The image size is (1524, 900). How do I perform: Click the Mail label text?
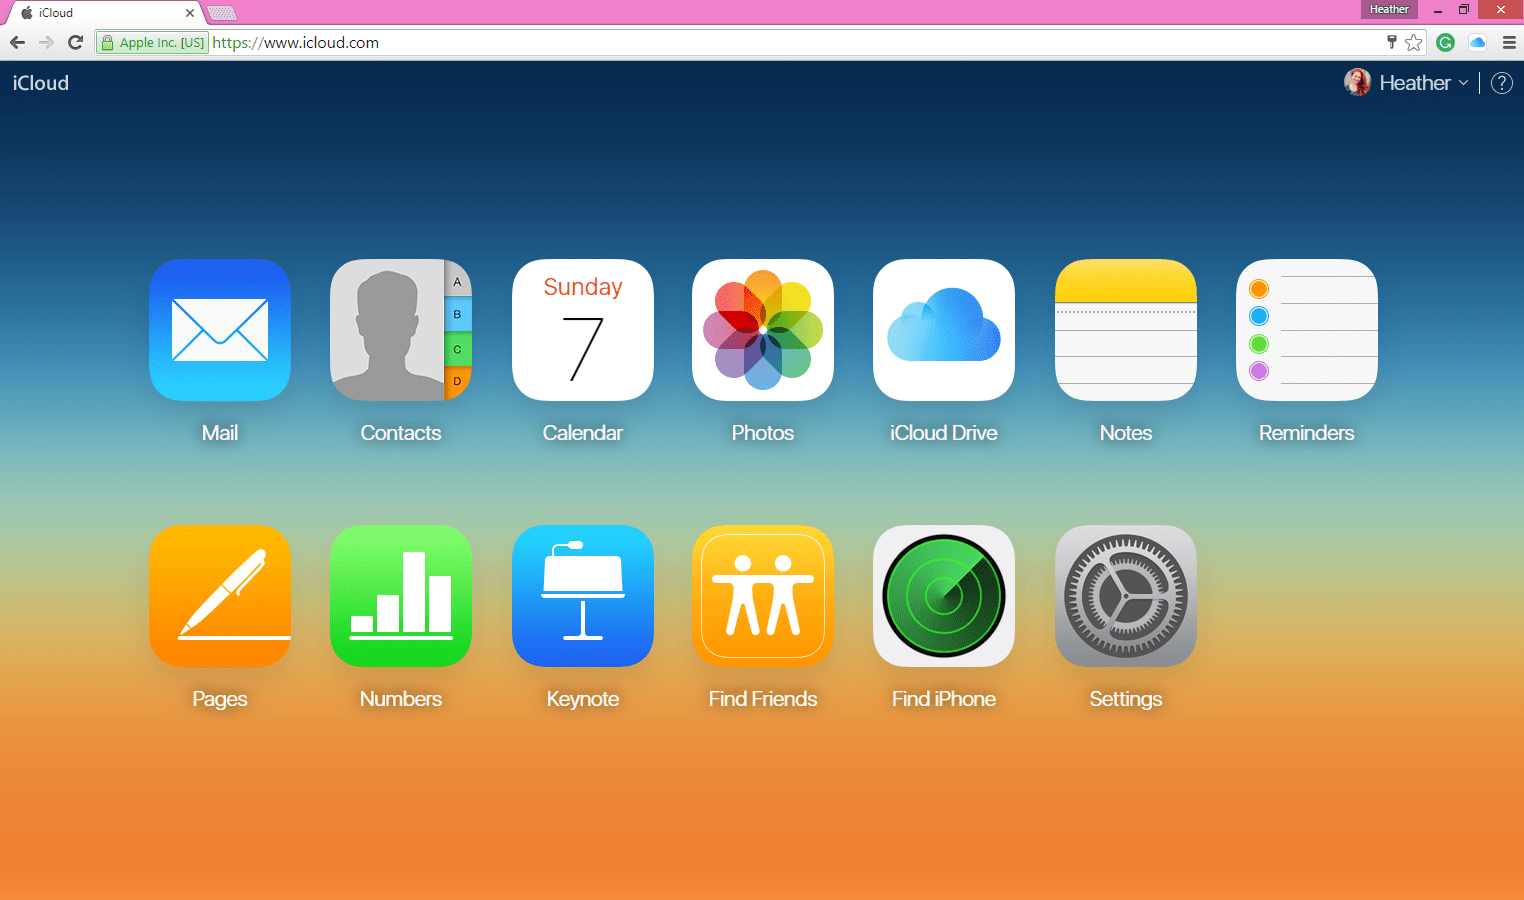click(x=220, y=433)
